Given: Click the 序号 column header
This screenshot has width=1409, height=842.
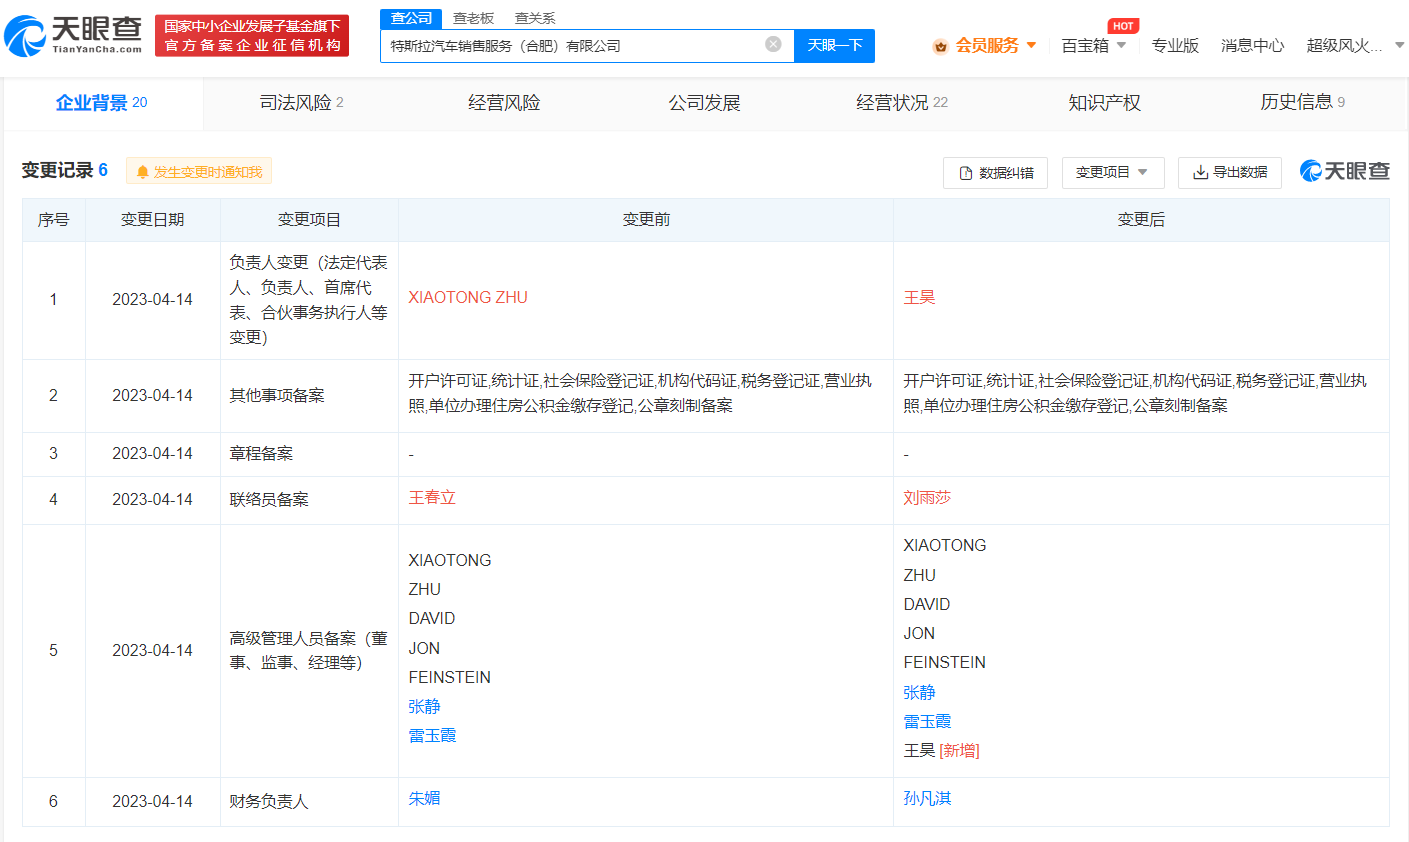Looking at the screenshot, I should pyautogui.click(x=54, y=220).
